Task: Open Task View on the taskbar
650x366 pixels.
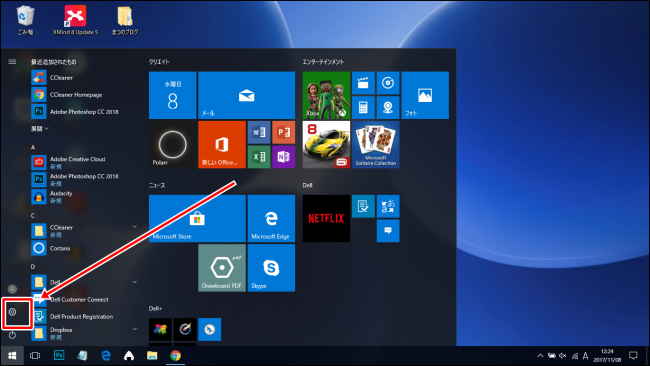Action: click(x=35, y=356)
